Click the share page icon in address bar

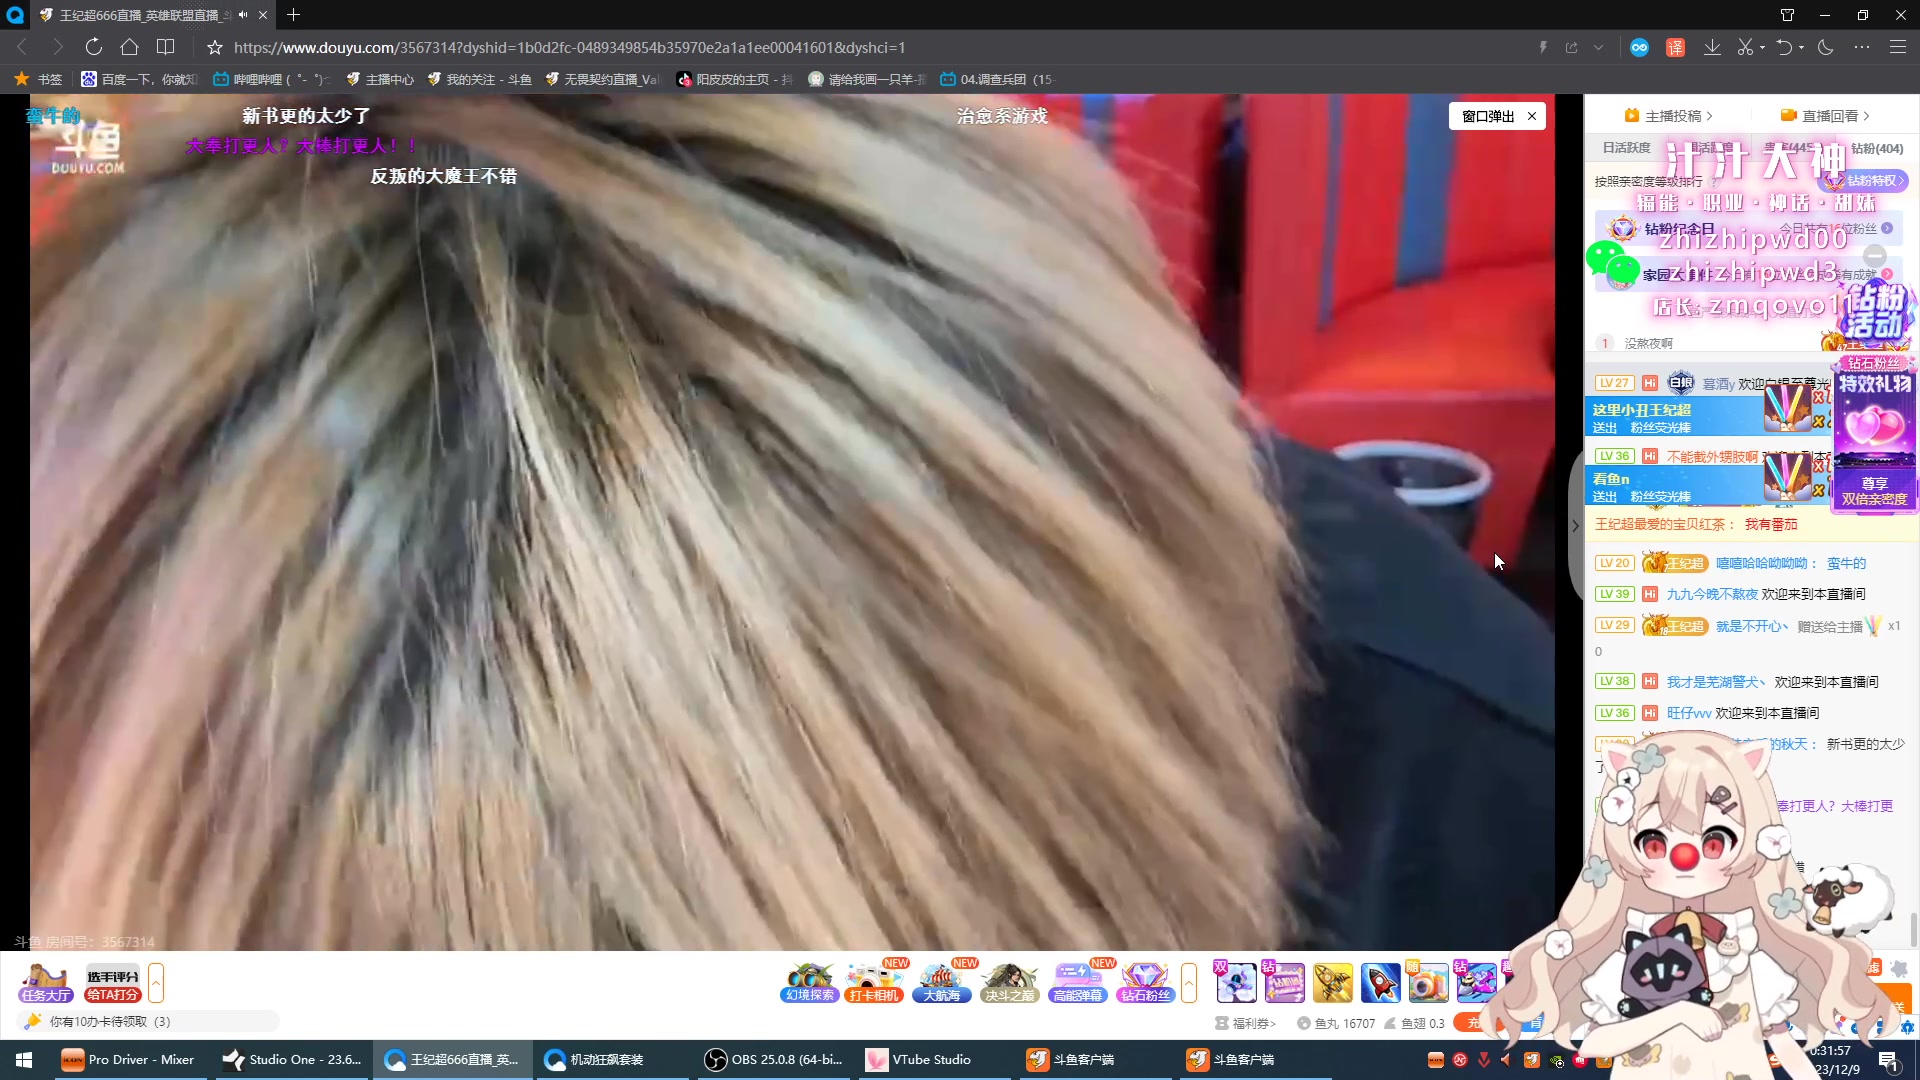click(1572, 47)
